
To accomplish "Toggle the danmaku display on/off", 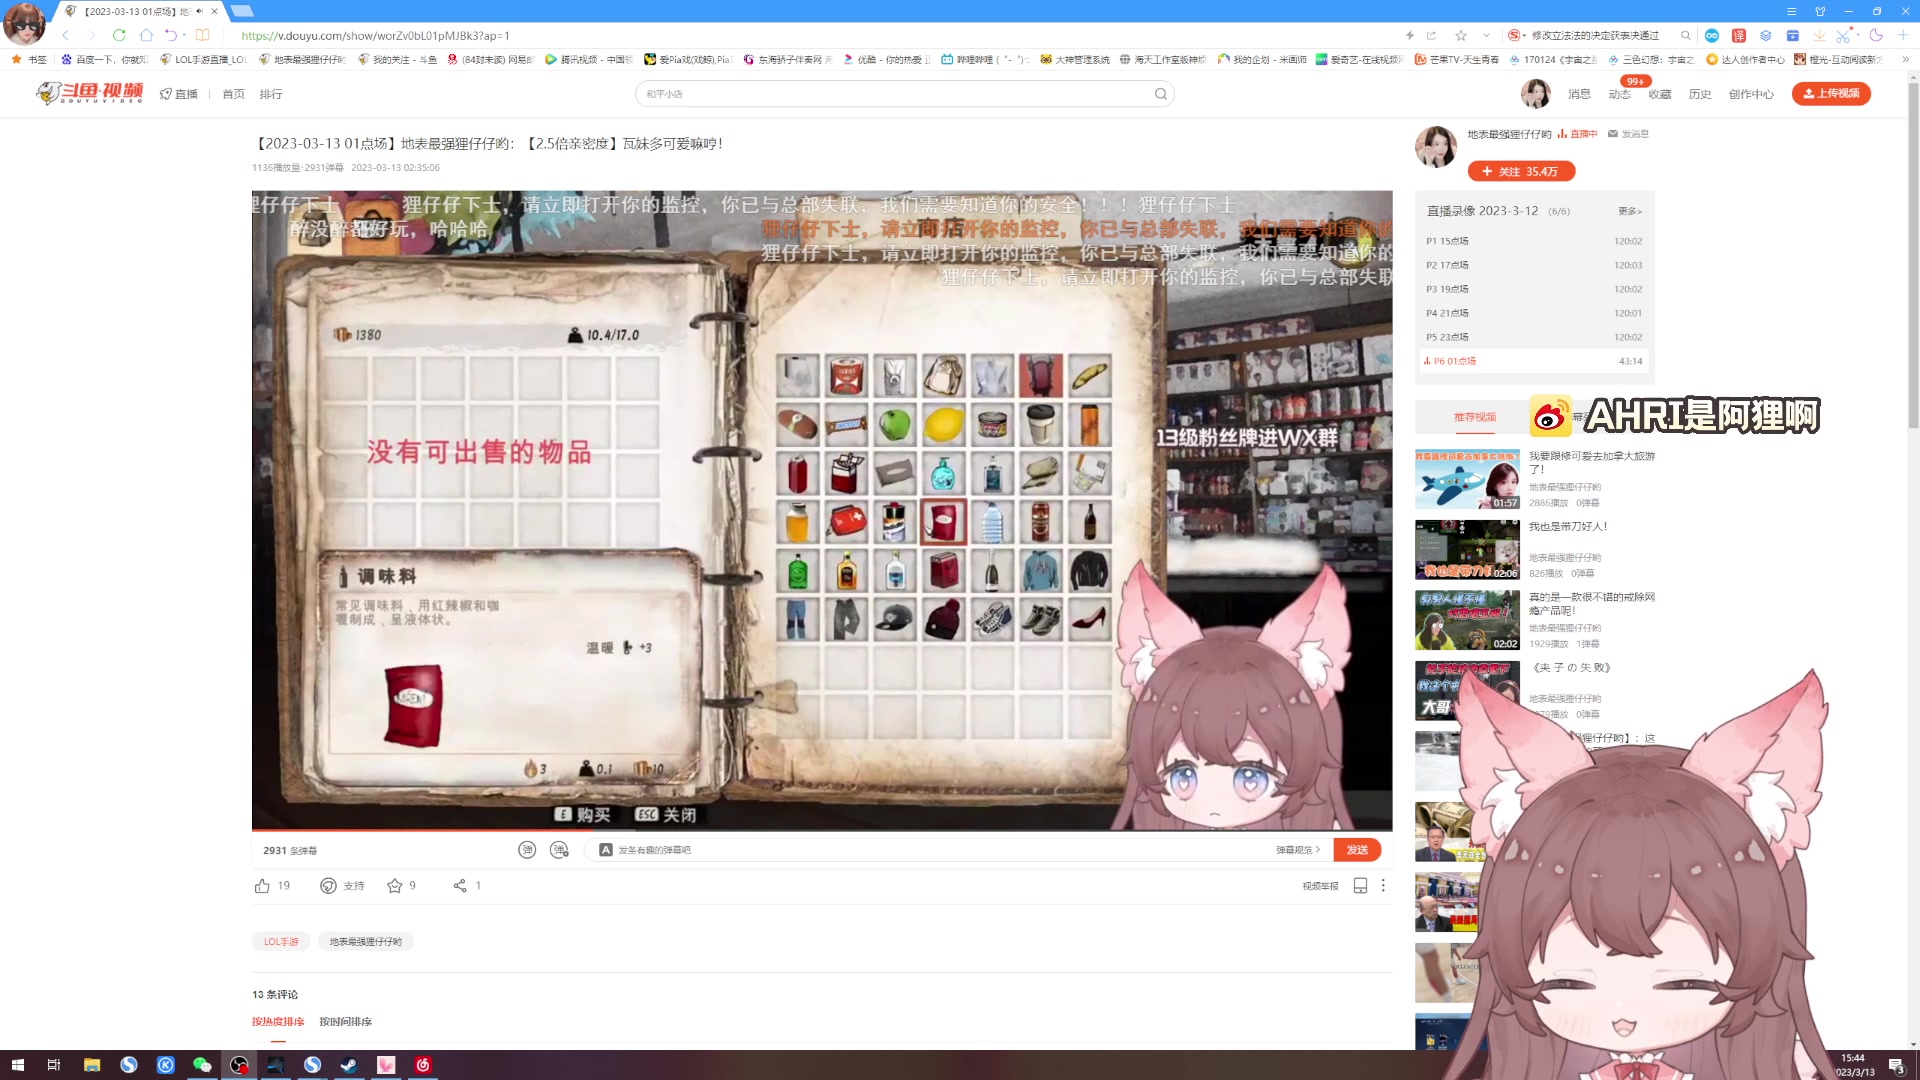I will [527, 850].
